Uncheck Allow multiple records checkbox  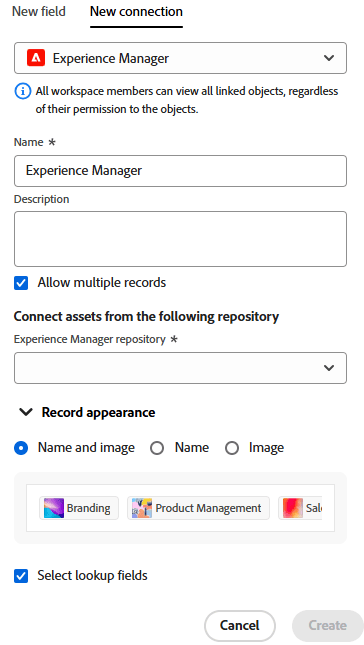21,283
